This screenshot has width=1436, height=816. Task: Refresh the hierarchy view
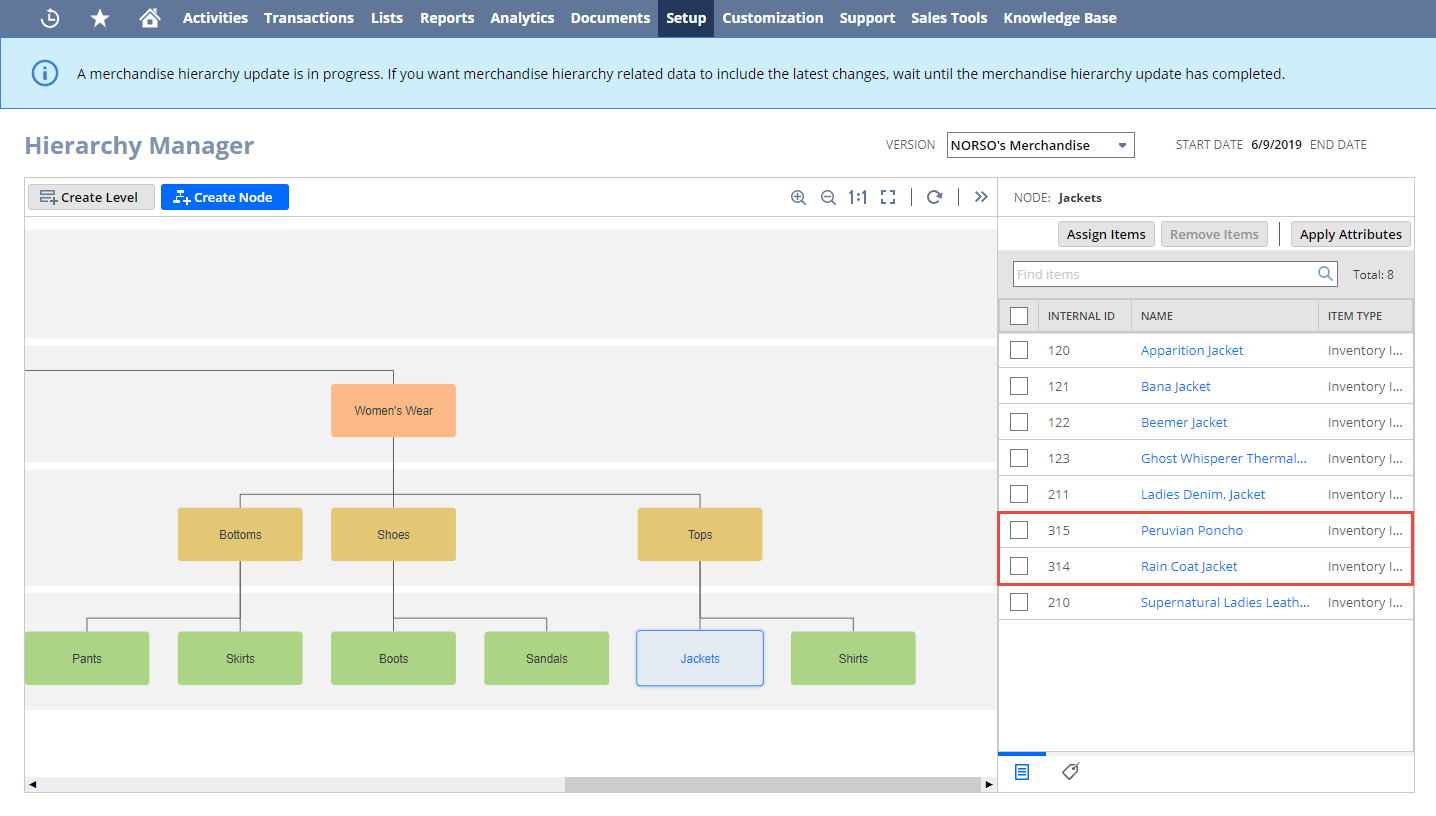tap(934, 197)
